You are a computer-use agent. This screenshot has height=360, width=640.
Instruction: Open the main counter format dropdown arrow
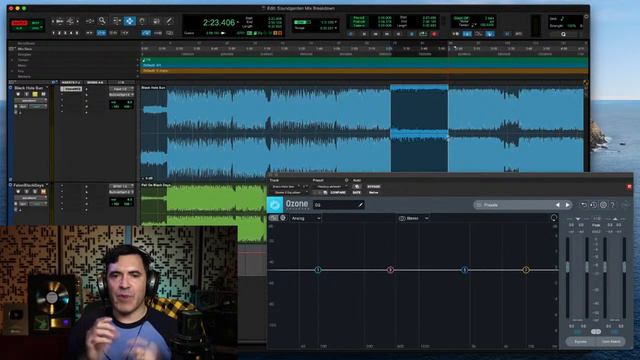pyautogui.click(x=238, y=22)
